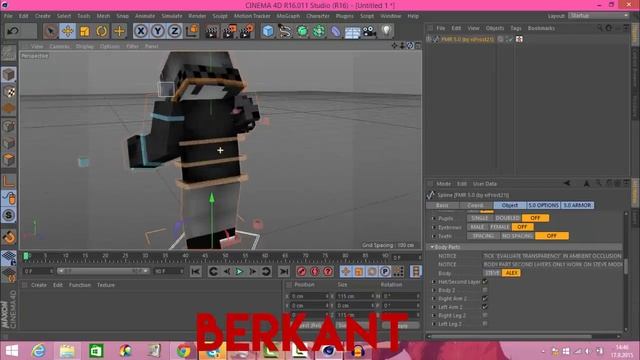640x360 pixels.
Task: Toggle Left Leg 2 checkbox
Action: pos(485,324)
